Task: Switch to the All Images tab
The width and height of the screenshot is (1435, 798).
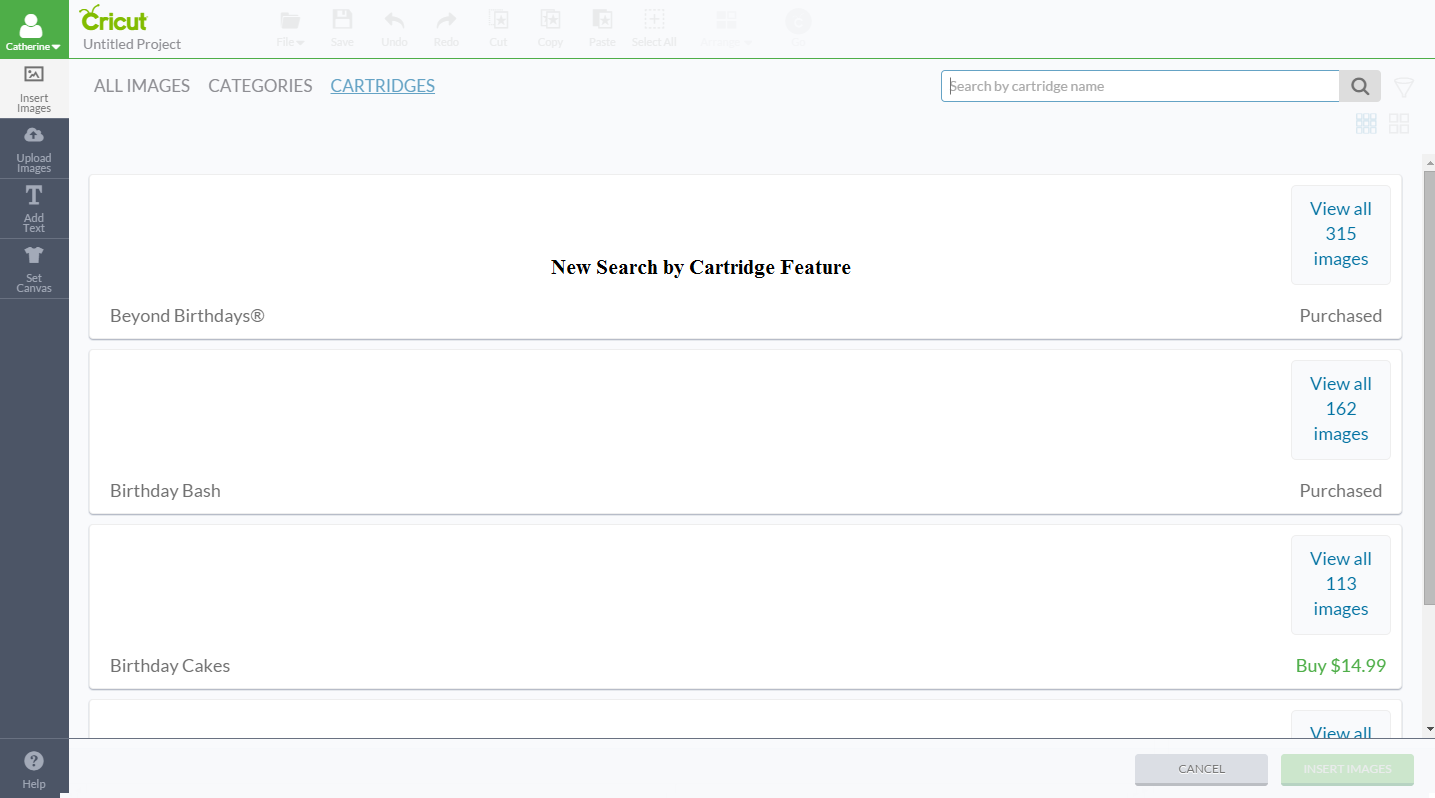Action: click(x=142, y=86)
